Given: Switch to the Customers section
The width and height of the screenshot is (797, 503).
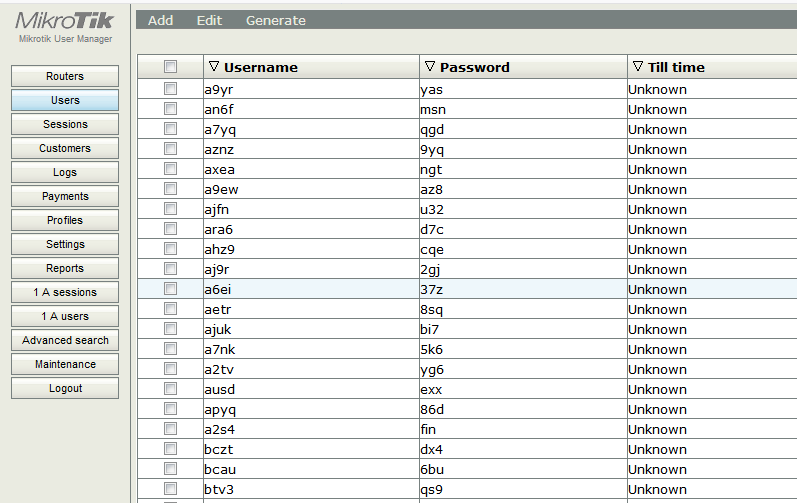Looking at the screenshot, I should (65, 148).
